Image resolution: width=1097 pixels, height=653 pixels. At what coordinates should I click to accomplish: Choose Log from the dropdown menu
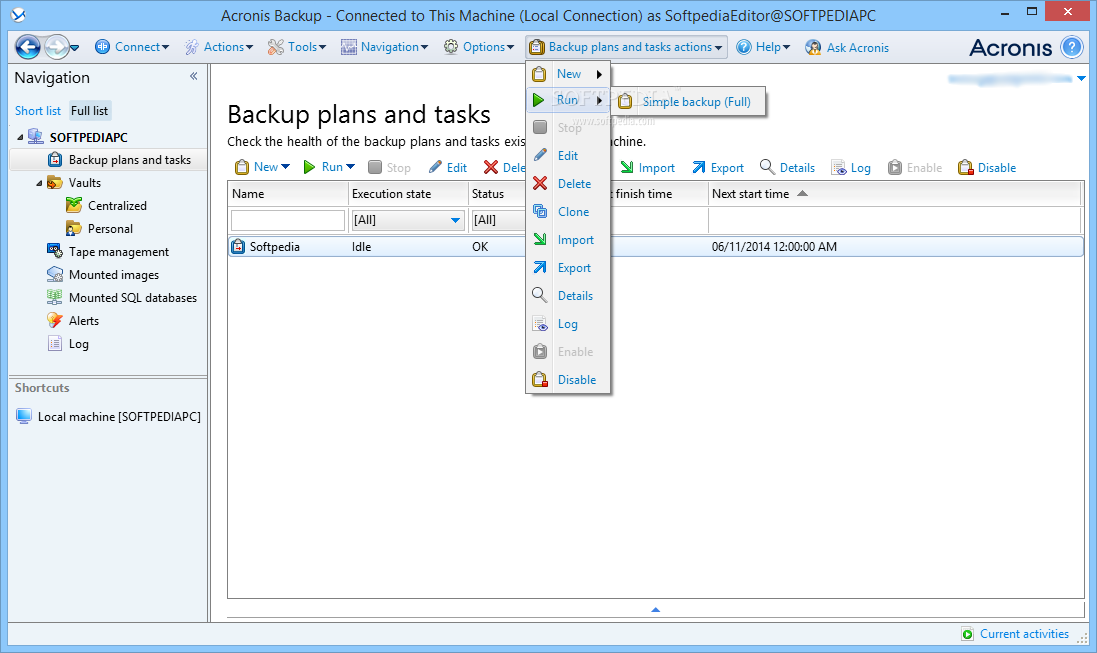click(568, 324)
